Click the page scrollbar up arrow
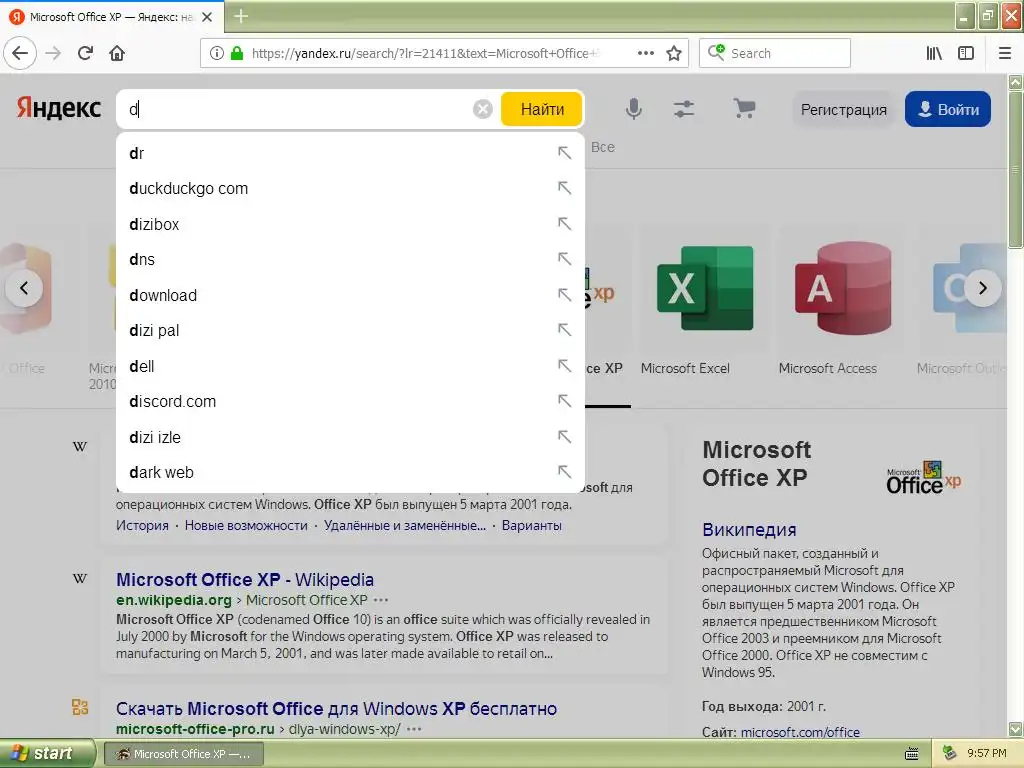 click(x=1016, y=82)
